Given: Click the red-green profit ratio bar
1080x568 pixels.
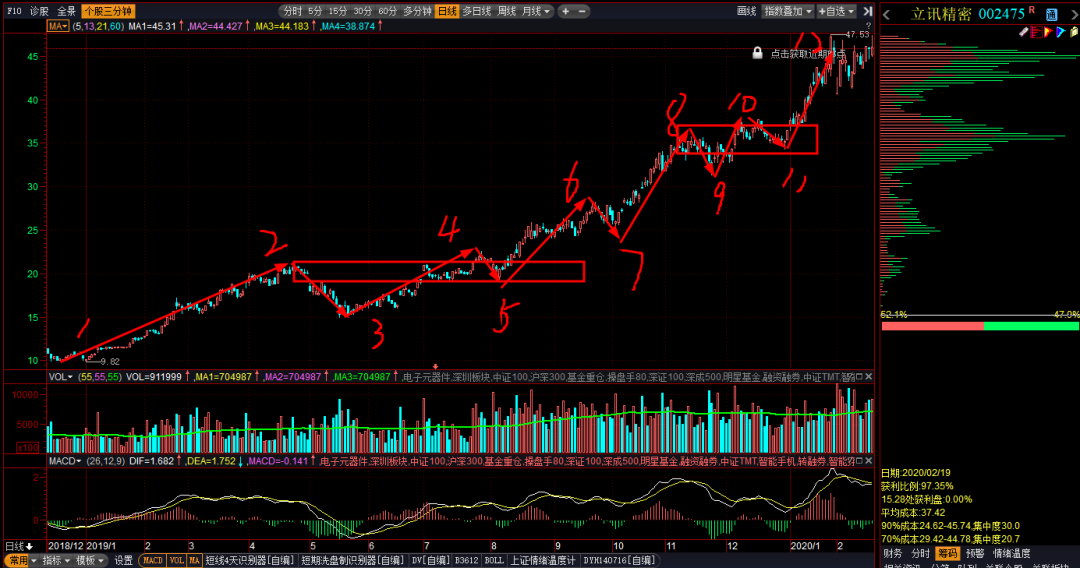Looking at the screenshot, I should (x=979, y=325).
